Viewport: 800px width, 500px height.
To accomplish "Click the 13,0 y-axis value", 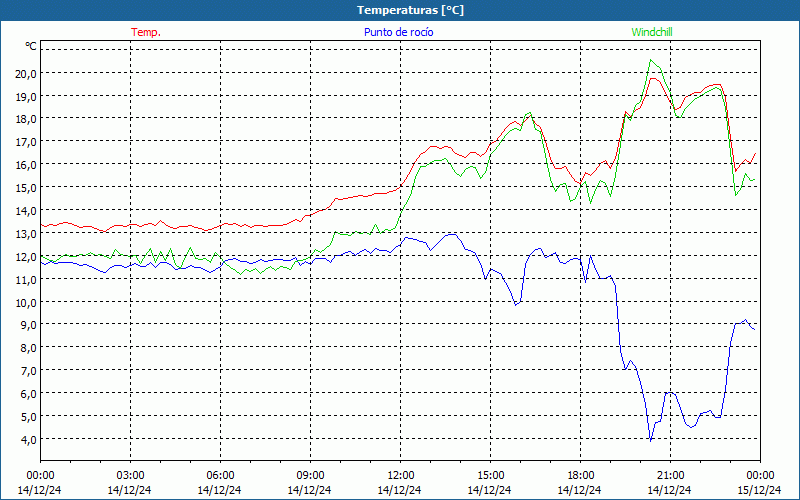I will click(x=26, y=234).
